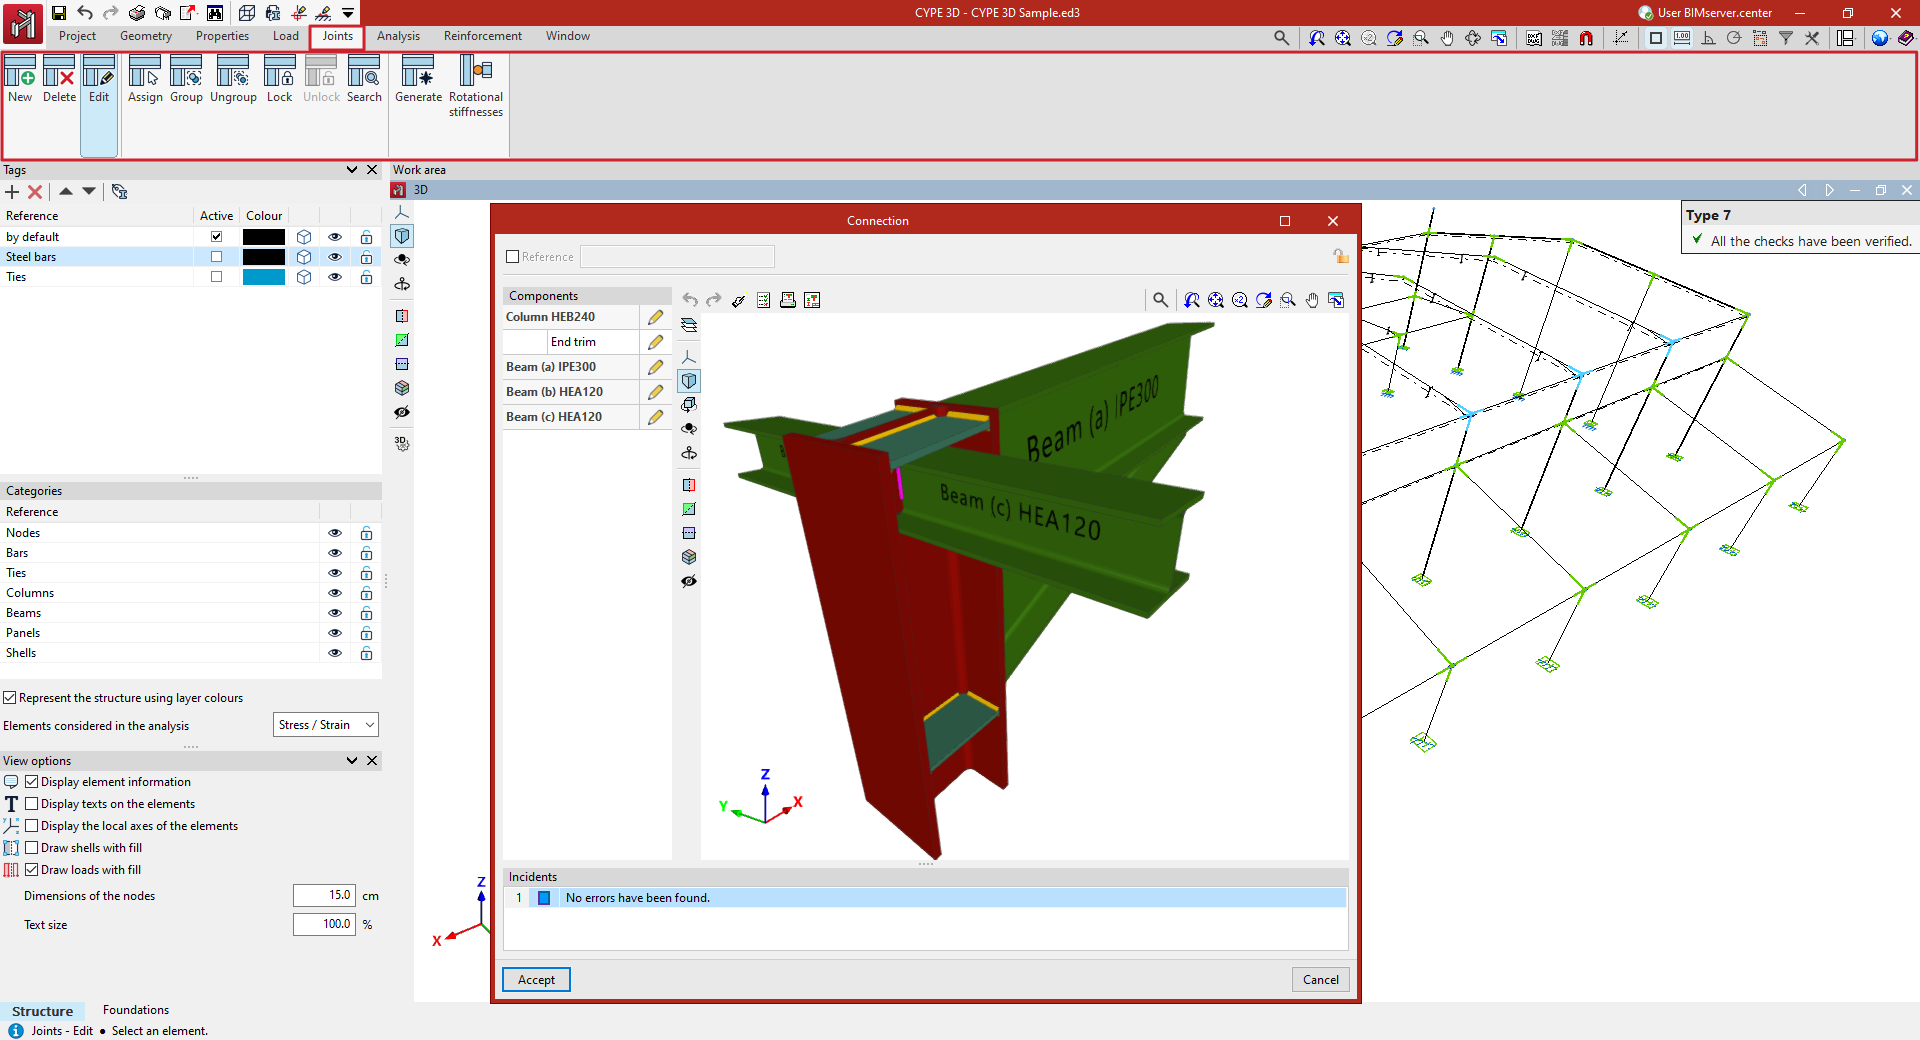This screenshot has height=1040, width=1920.
Task: Enable Draw shells with fill checkbox
Action: coord(32,848)
